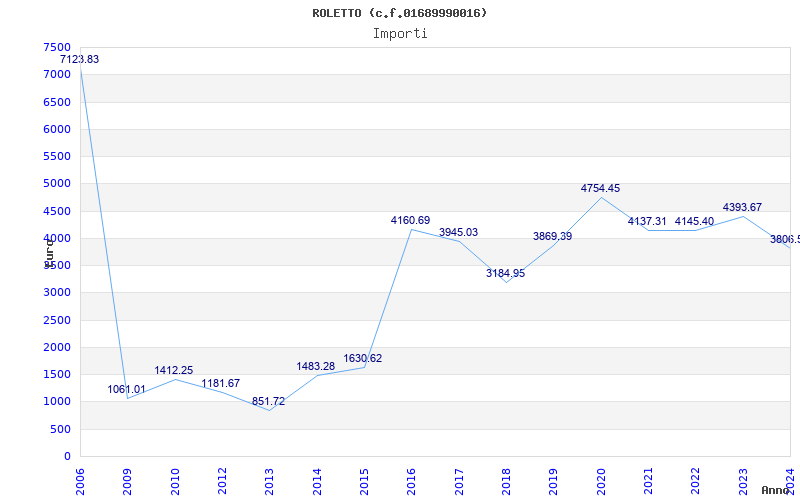800x500 pixels.
Task: Click the 1000 y-axis tick label
Action: (x=57, y=402)
